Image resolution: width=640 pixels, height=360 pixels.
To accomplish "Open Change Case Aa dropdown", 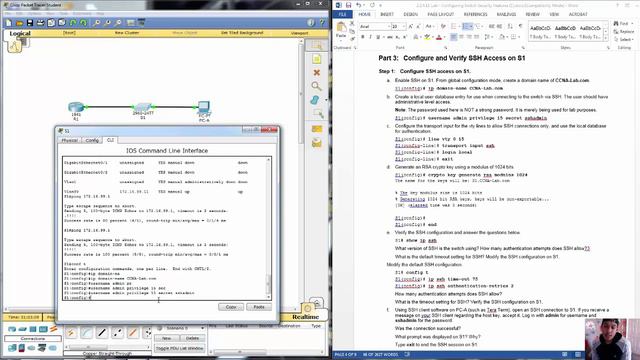I will pyautogui.click(x=429, y=27).
